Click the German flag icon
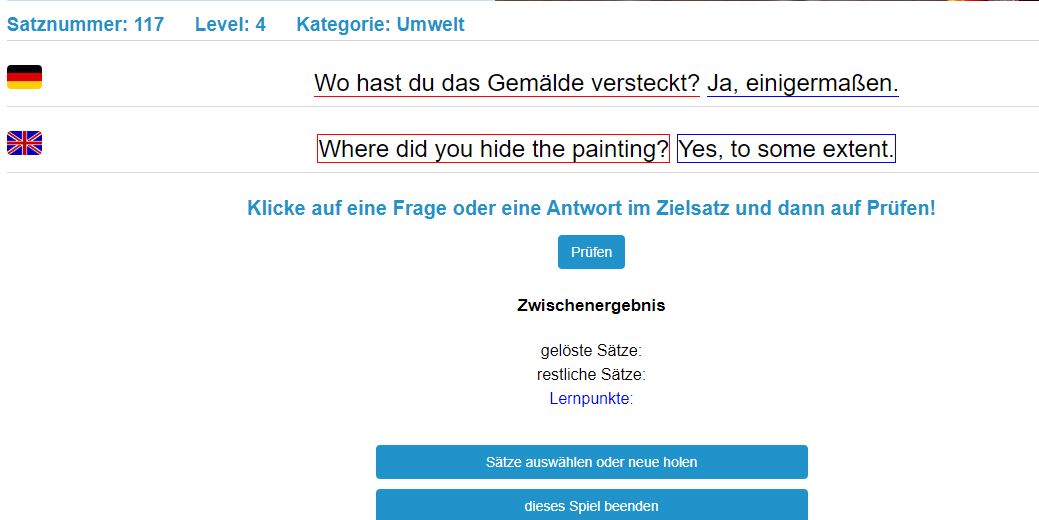The height and width of the screenshot is (520, 1039). tap(24, 77)
